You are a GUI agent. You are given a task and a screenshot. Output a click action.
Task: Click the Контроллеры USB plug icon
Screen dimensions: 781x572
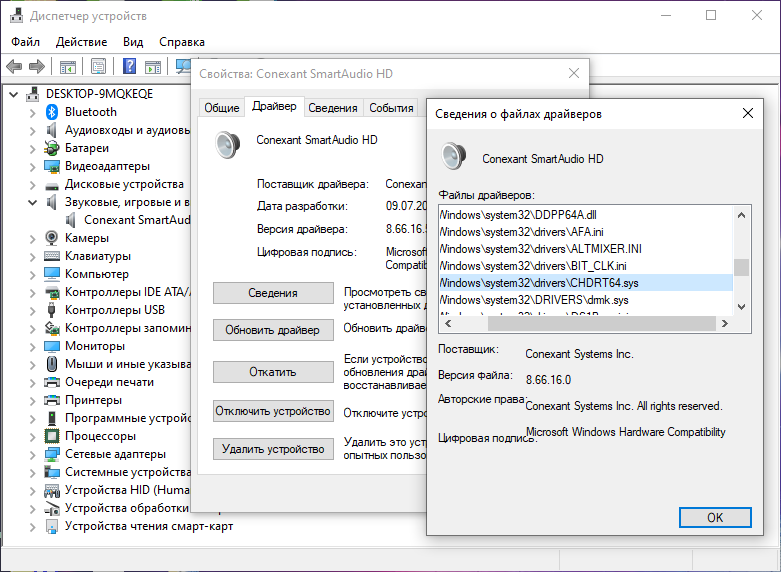coord(52,310)
